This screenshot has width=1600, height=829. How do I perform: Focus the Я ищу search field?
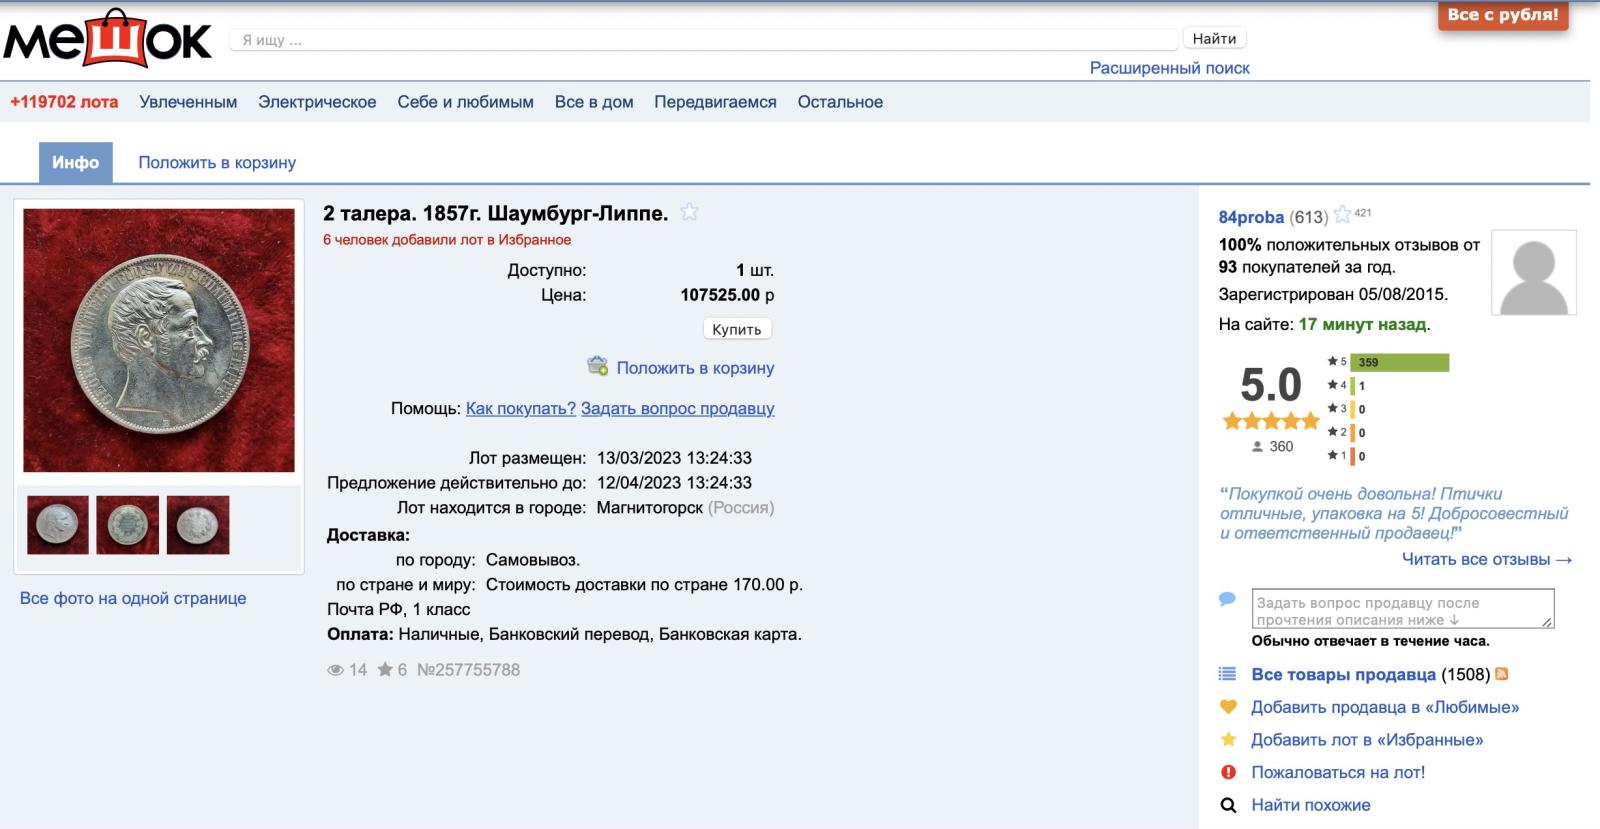click(704, 40)
